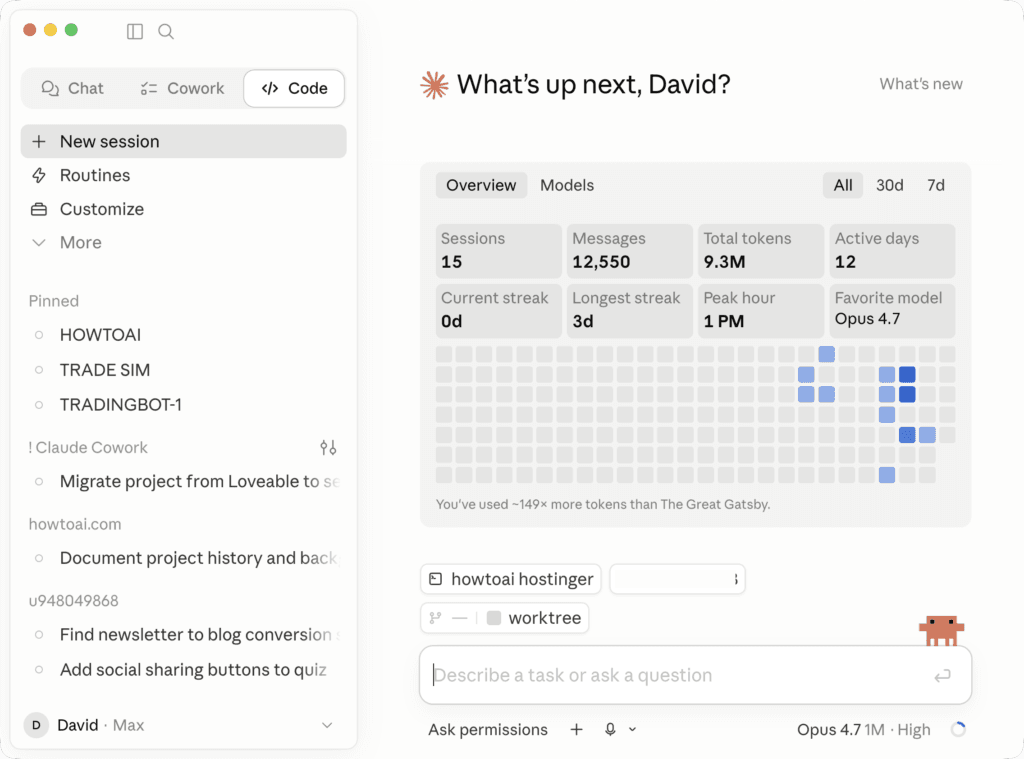1024x759 pixels.
Task: Click the Favorite model Opus 4.7 card
Action: tap(892, 310)
